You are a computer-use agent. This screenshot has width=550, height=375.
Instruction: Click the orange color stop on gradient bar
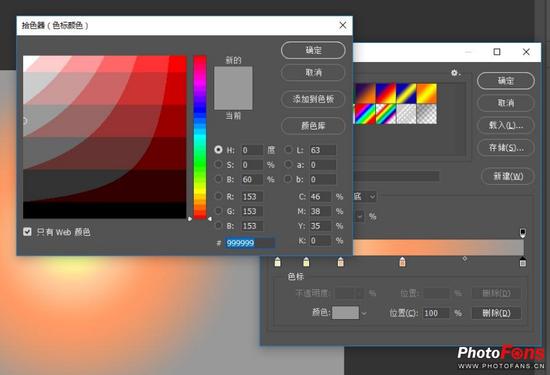402,262
